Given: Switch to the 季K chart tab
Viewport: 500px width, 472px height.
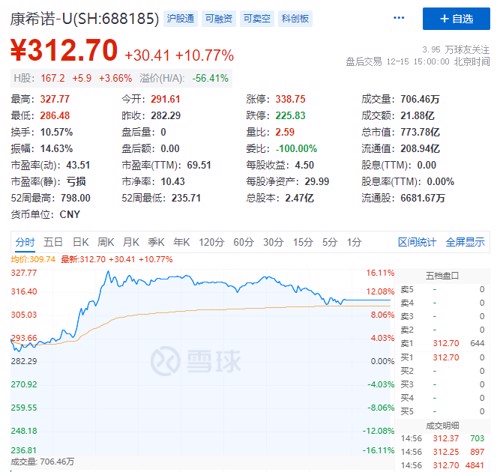Looking at the screenshot, I should pos(156,242).
